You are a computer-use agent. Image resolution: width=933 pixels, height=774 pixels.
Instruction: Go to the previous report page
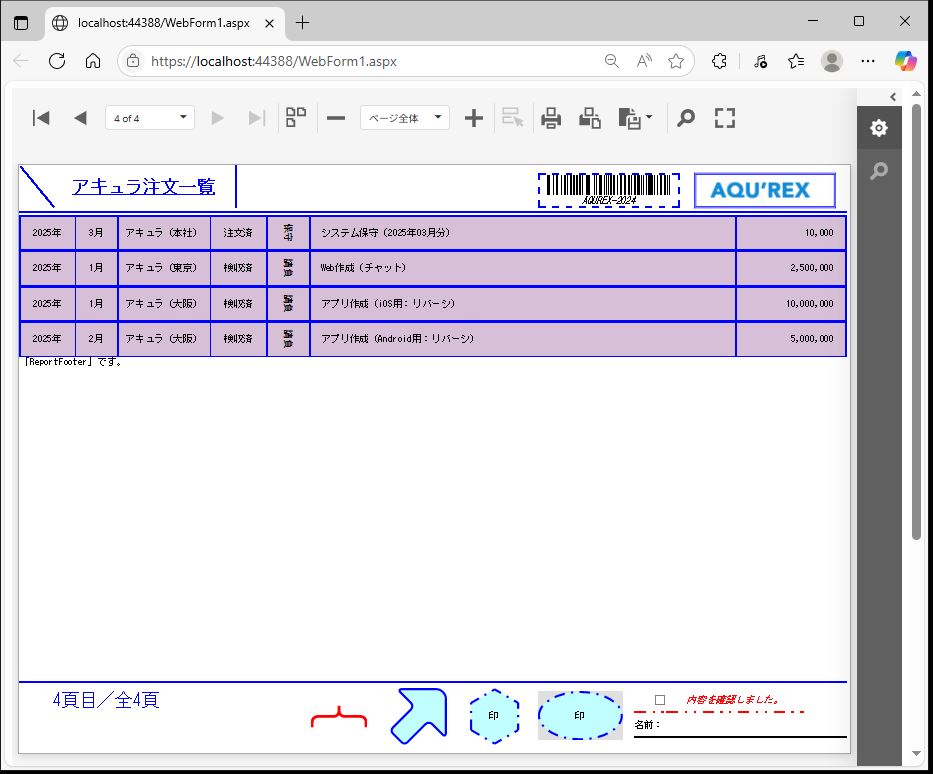coord(80,118)
